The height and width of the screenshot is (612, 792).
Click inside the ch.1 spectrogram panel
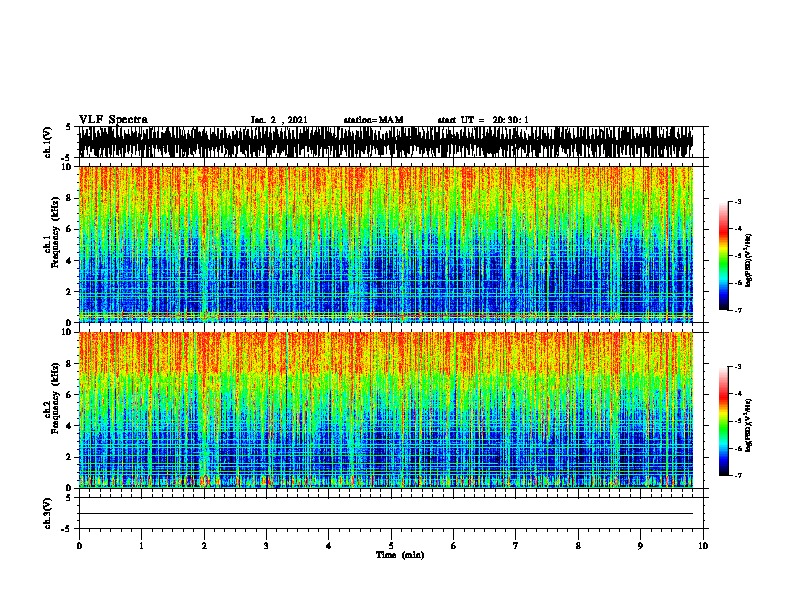click(385, 244)
